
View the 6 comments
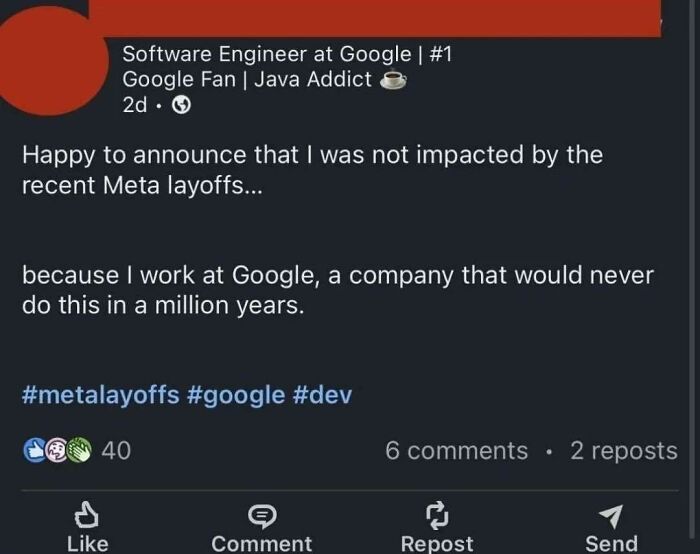coord(456,451)
